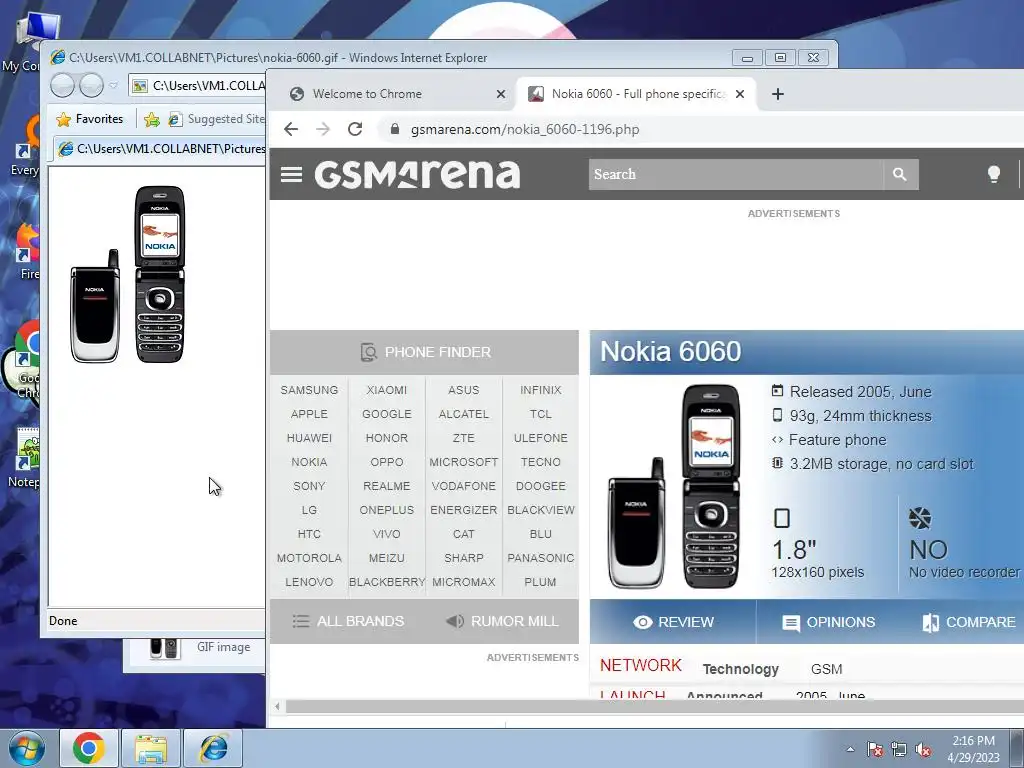
Task: Open the GOOGLE brand link
Action: pyautogui.click(x=387, y=414)
